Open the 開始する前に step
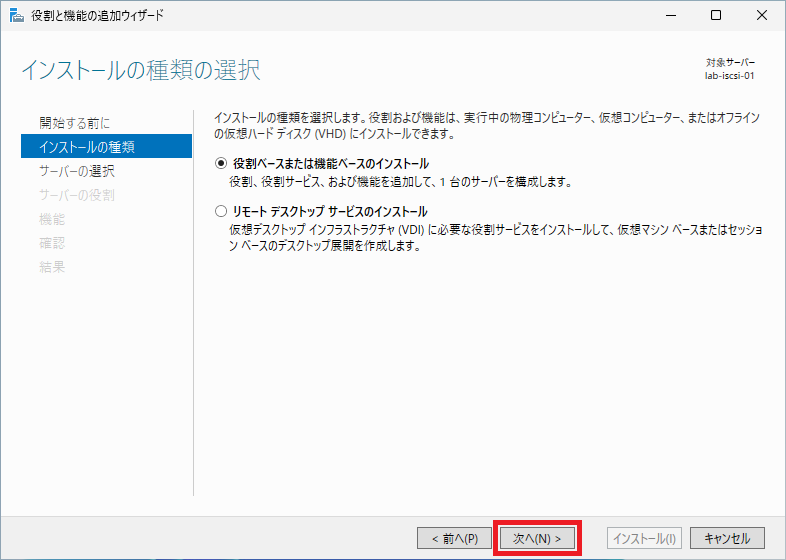 tap(75, 123)
